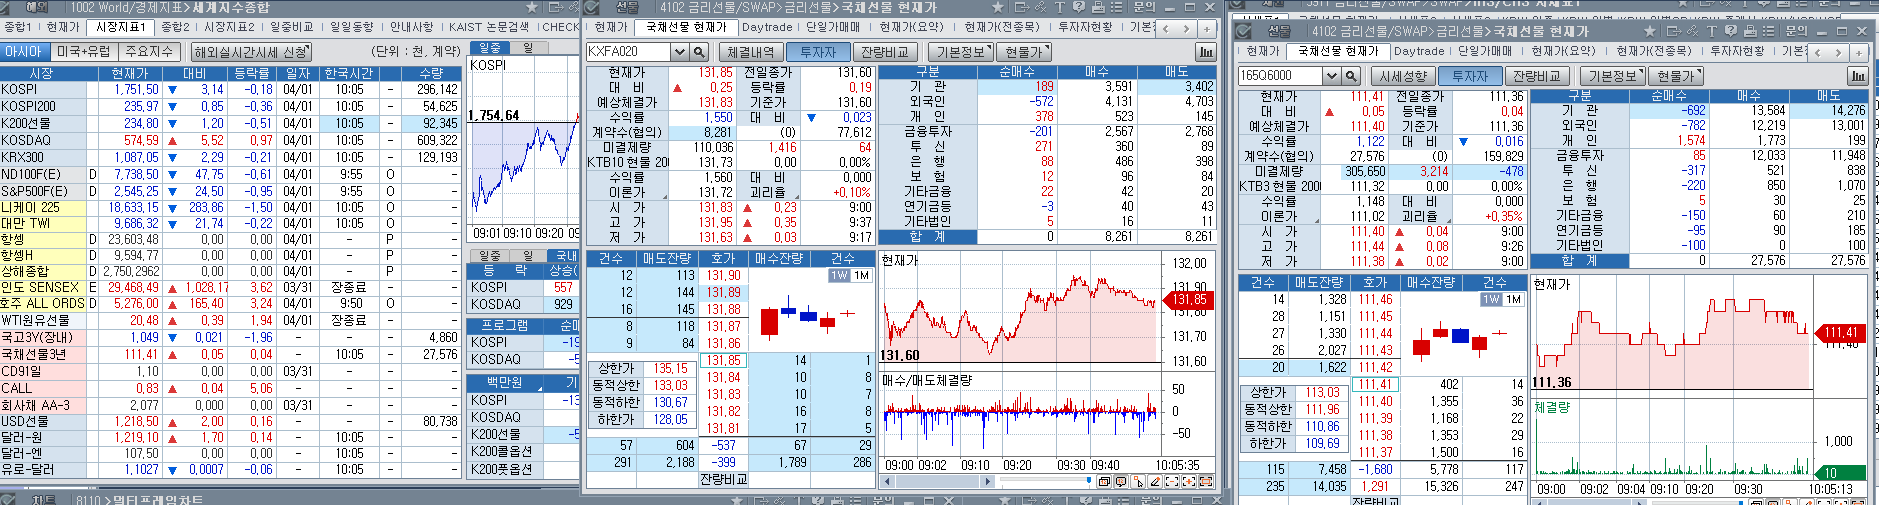
Task: Click font size T icon in middle window
Action: (x=1059, y=7)
